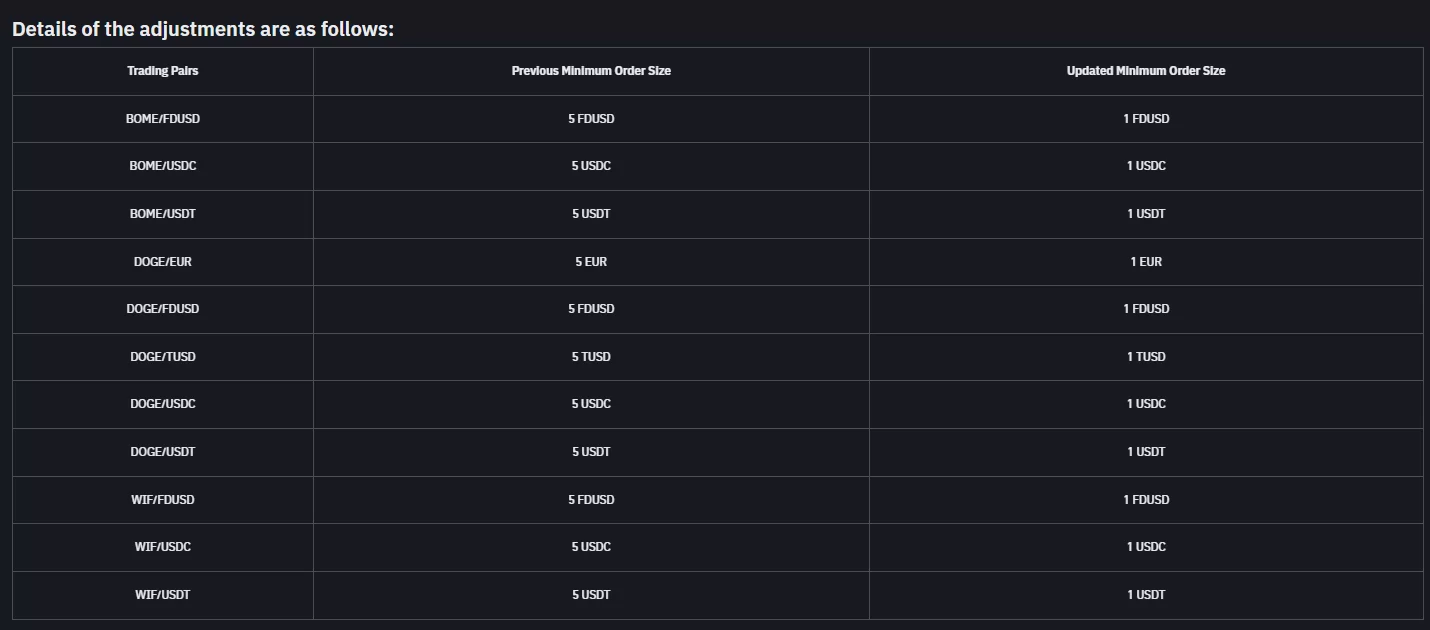1430x630 pixels.
Task: Click the WIF/USDT trading pair cell
Action: tap(163, 595)
